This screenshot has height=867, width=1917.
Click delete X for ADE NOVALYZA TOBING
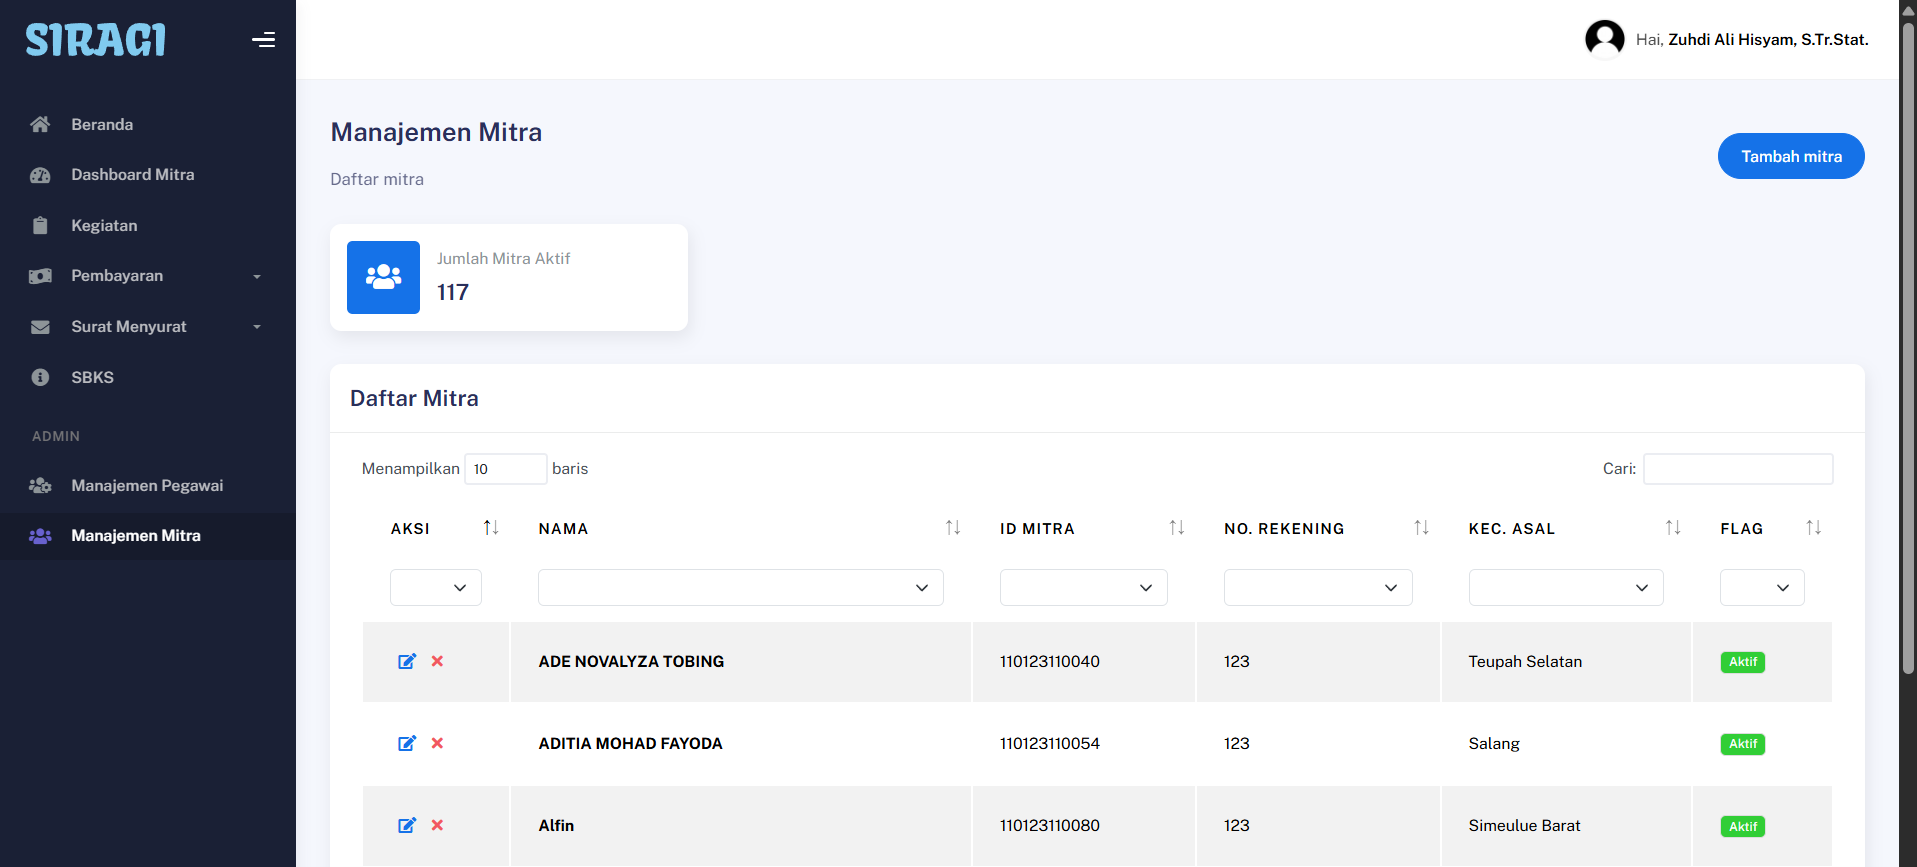point(437,661)
